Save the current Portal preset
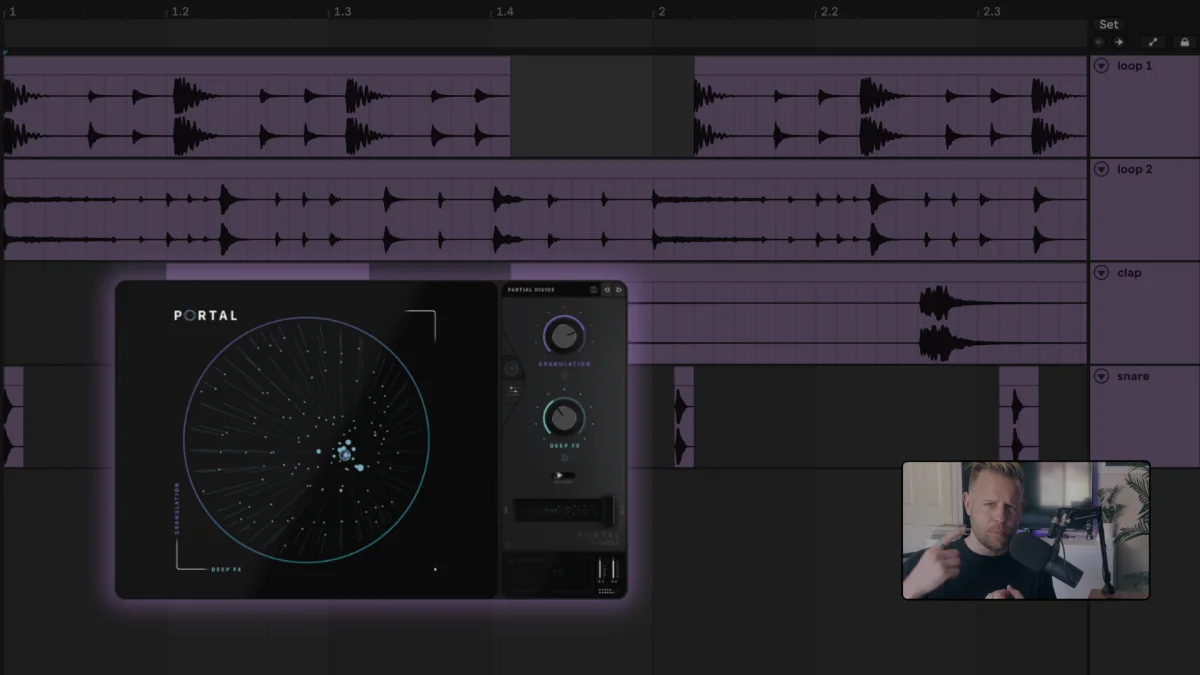The height and width of the screenshot is (675, 1200). click(x=593, y=290)
